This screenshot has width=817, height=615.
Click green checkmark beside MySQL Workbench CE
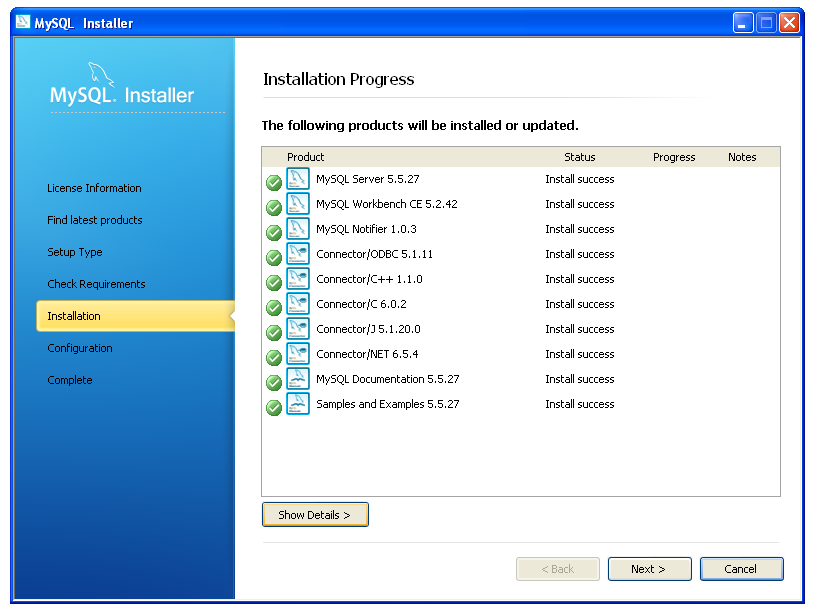[274, 208]
